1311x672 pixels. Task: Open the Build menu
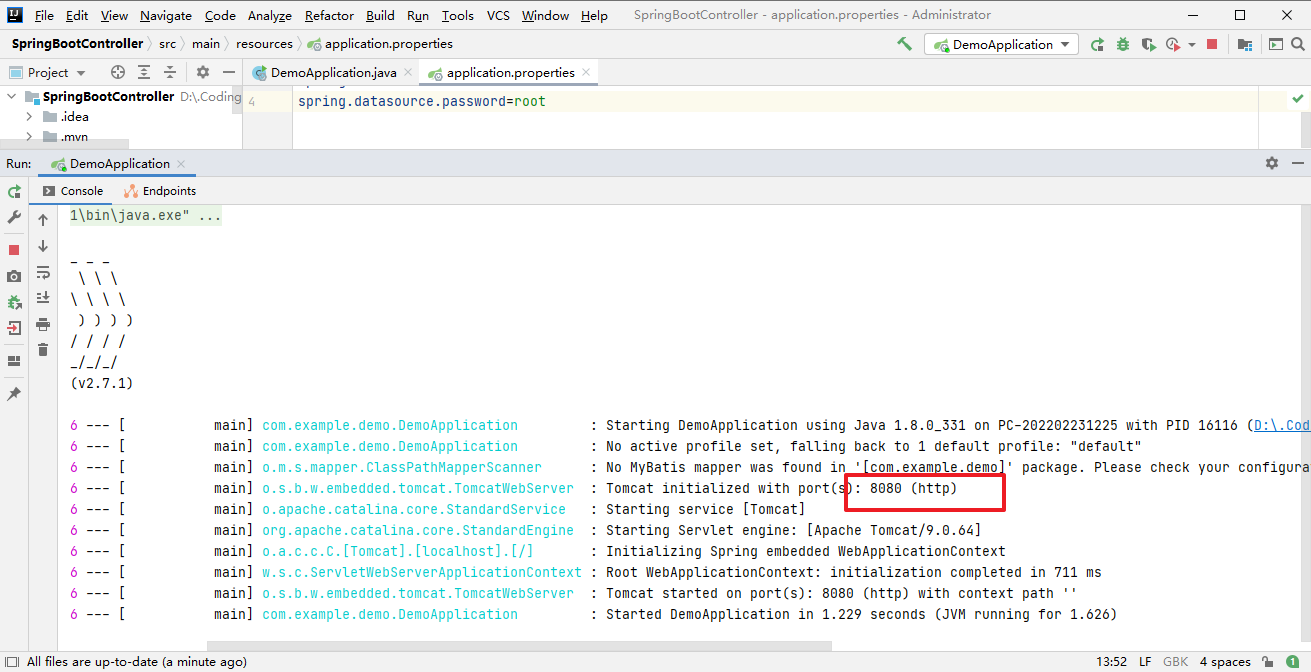click(380, 15)
